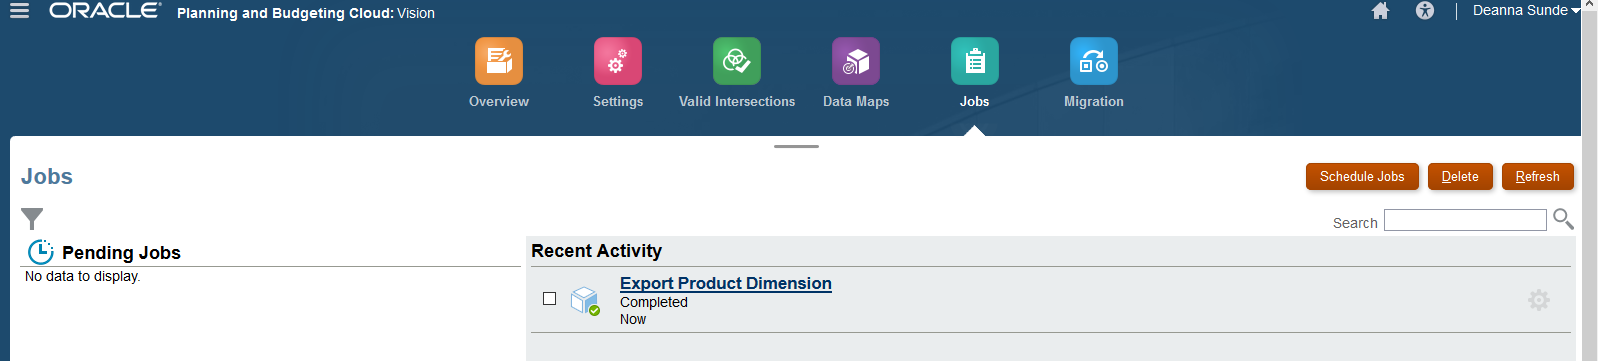1598x361 pixels.
Task: Collapse the header using the gray handle bar
Action: coord(796,146)
